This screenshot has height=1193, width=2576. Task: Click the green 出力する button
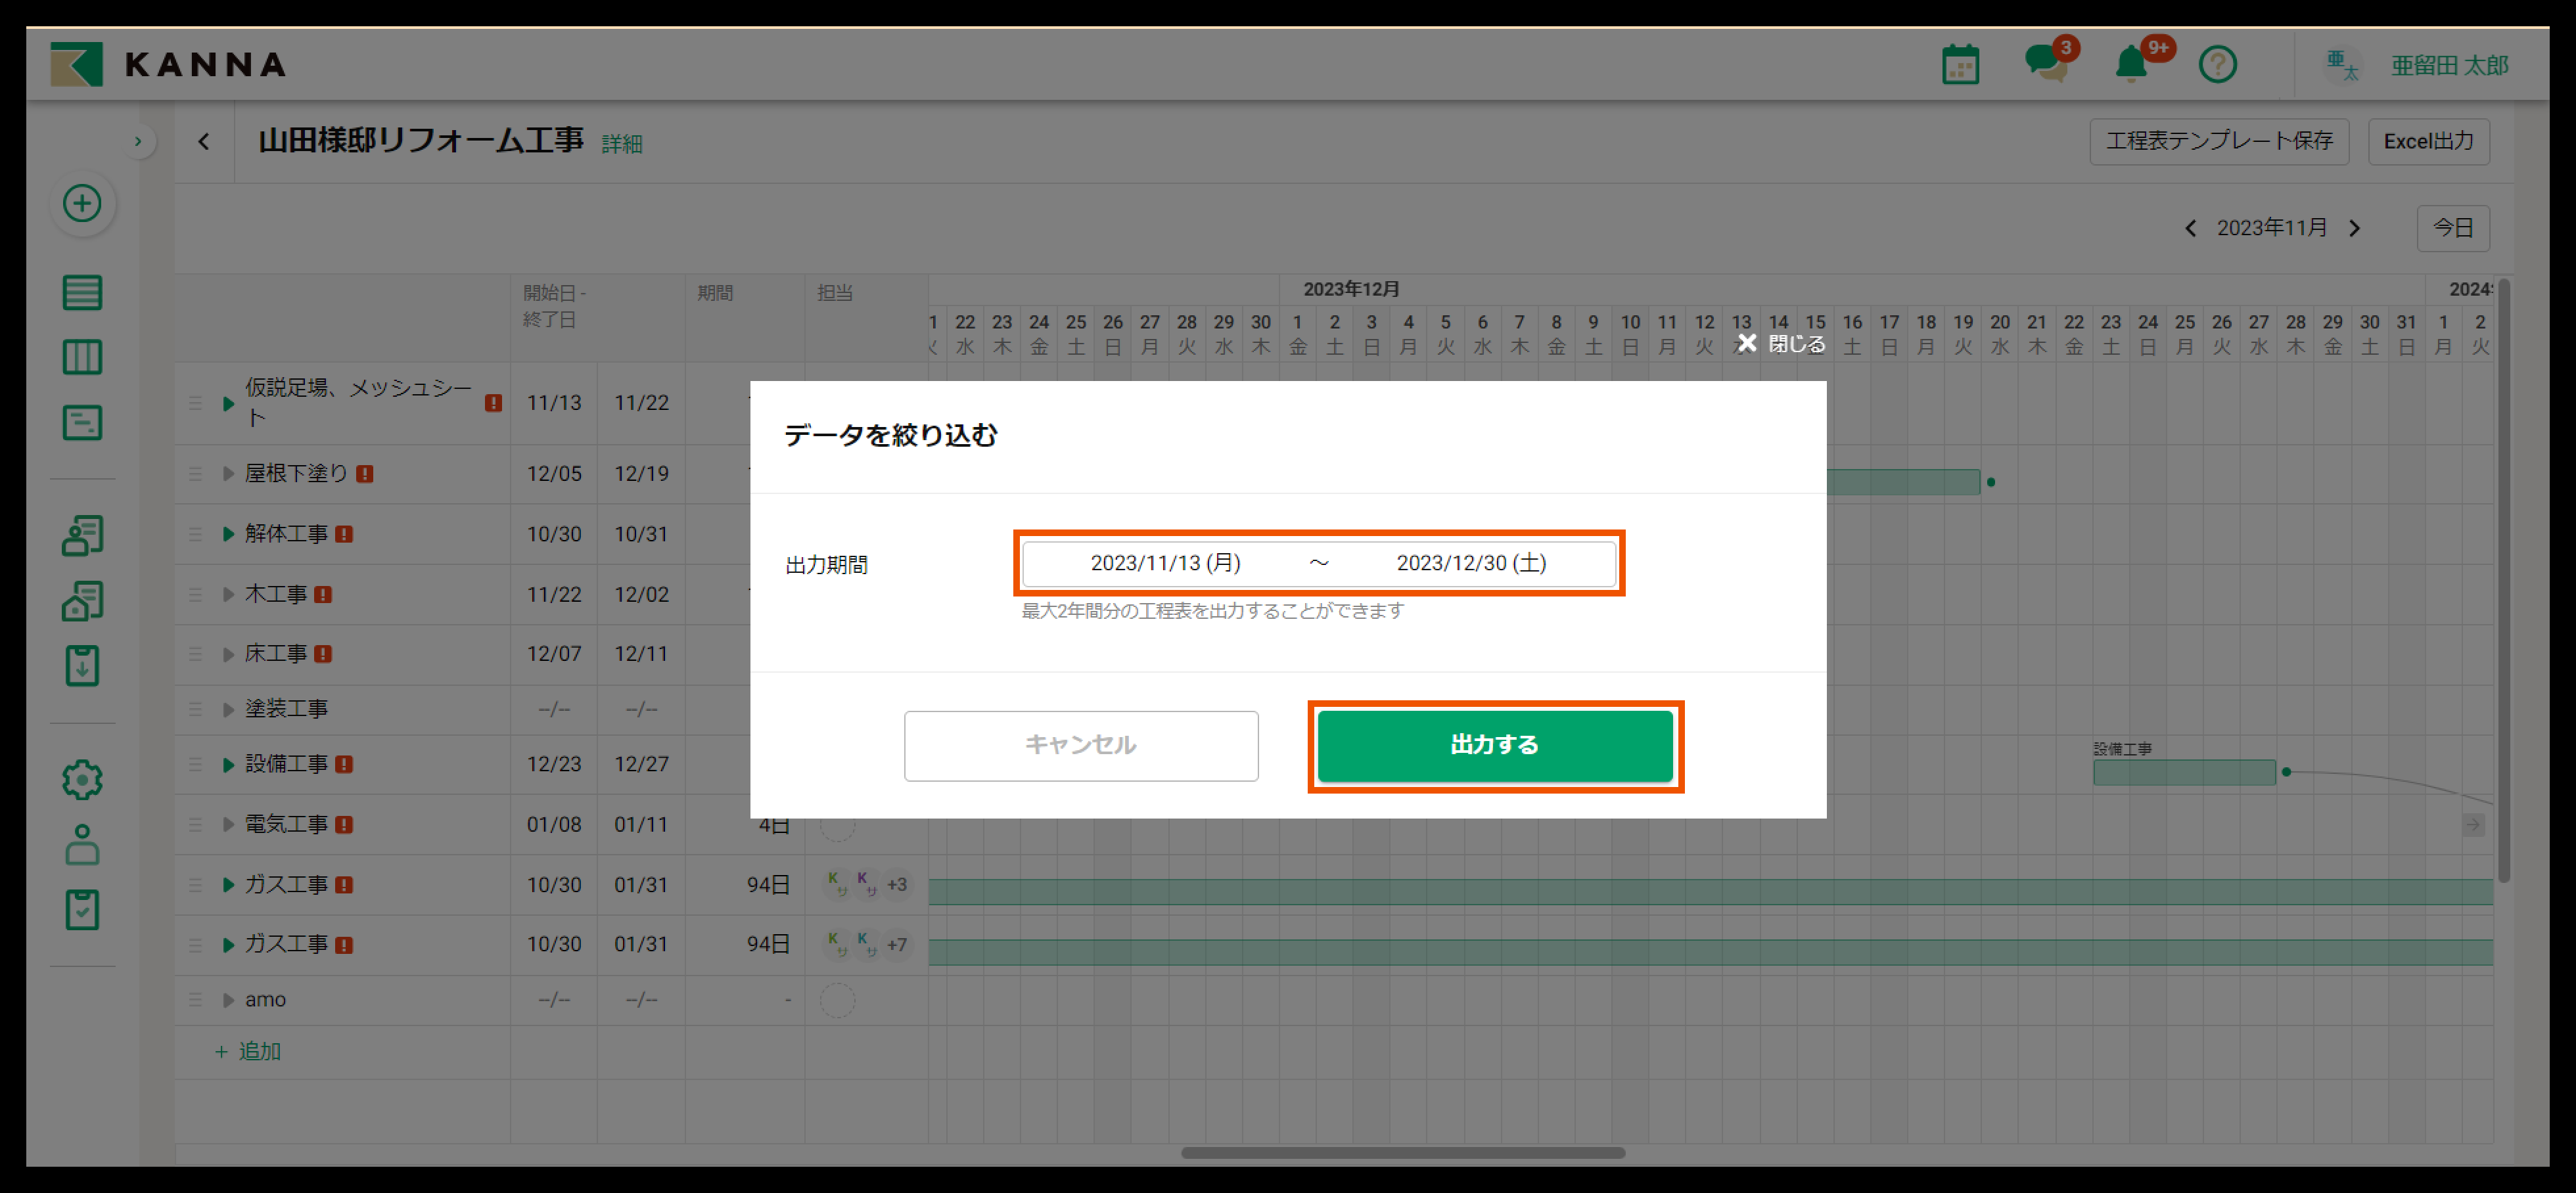1494,745
